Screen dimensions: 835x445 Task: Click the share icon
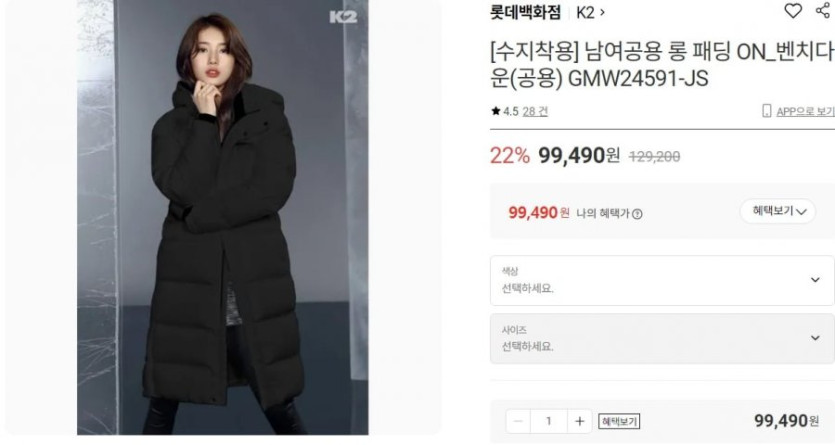point(824,10)
